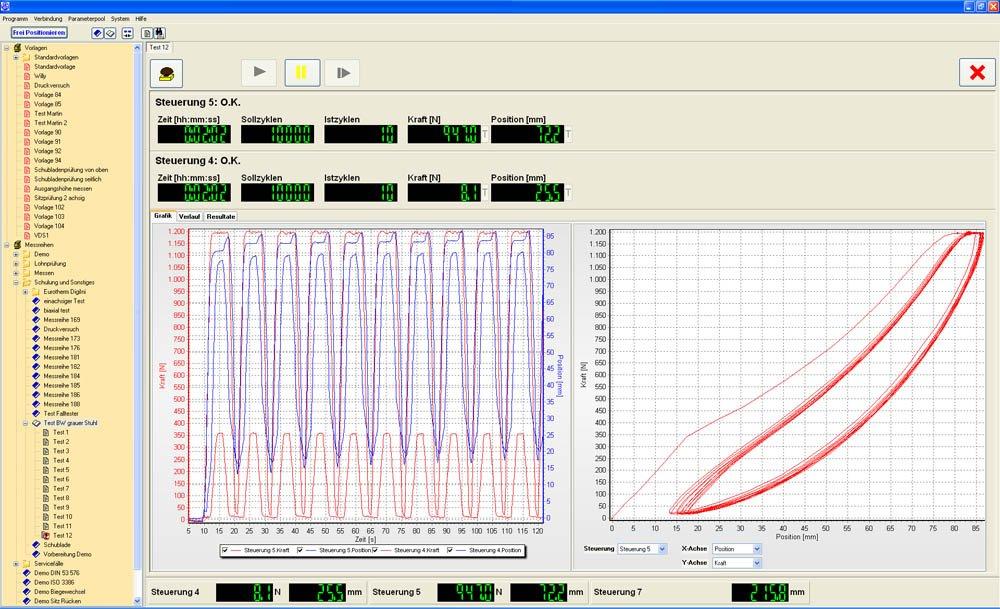Click the Frei Positionieren button

click(x=39, y=33)
